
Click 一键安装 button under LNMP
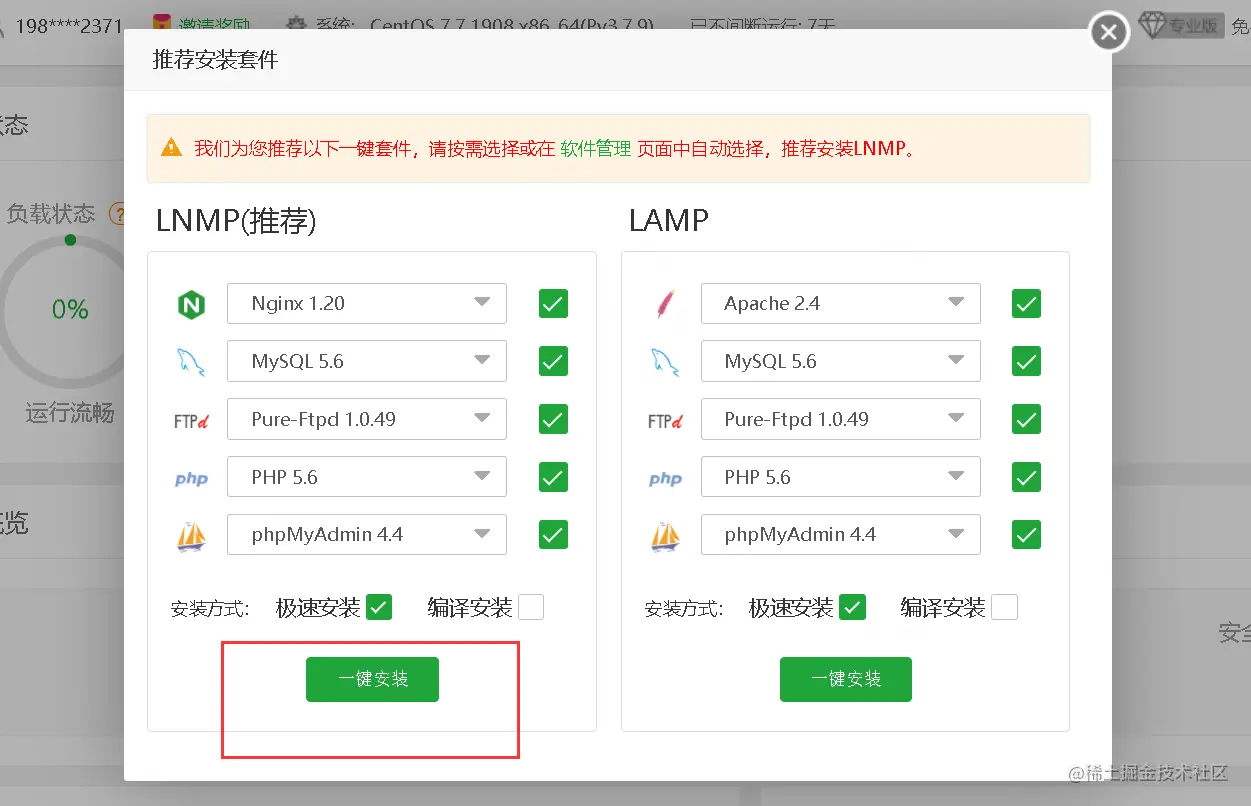point(372,679)
